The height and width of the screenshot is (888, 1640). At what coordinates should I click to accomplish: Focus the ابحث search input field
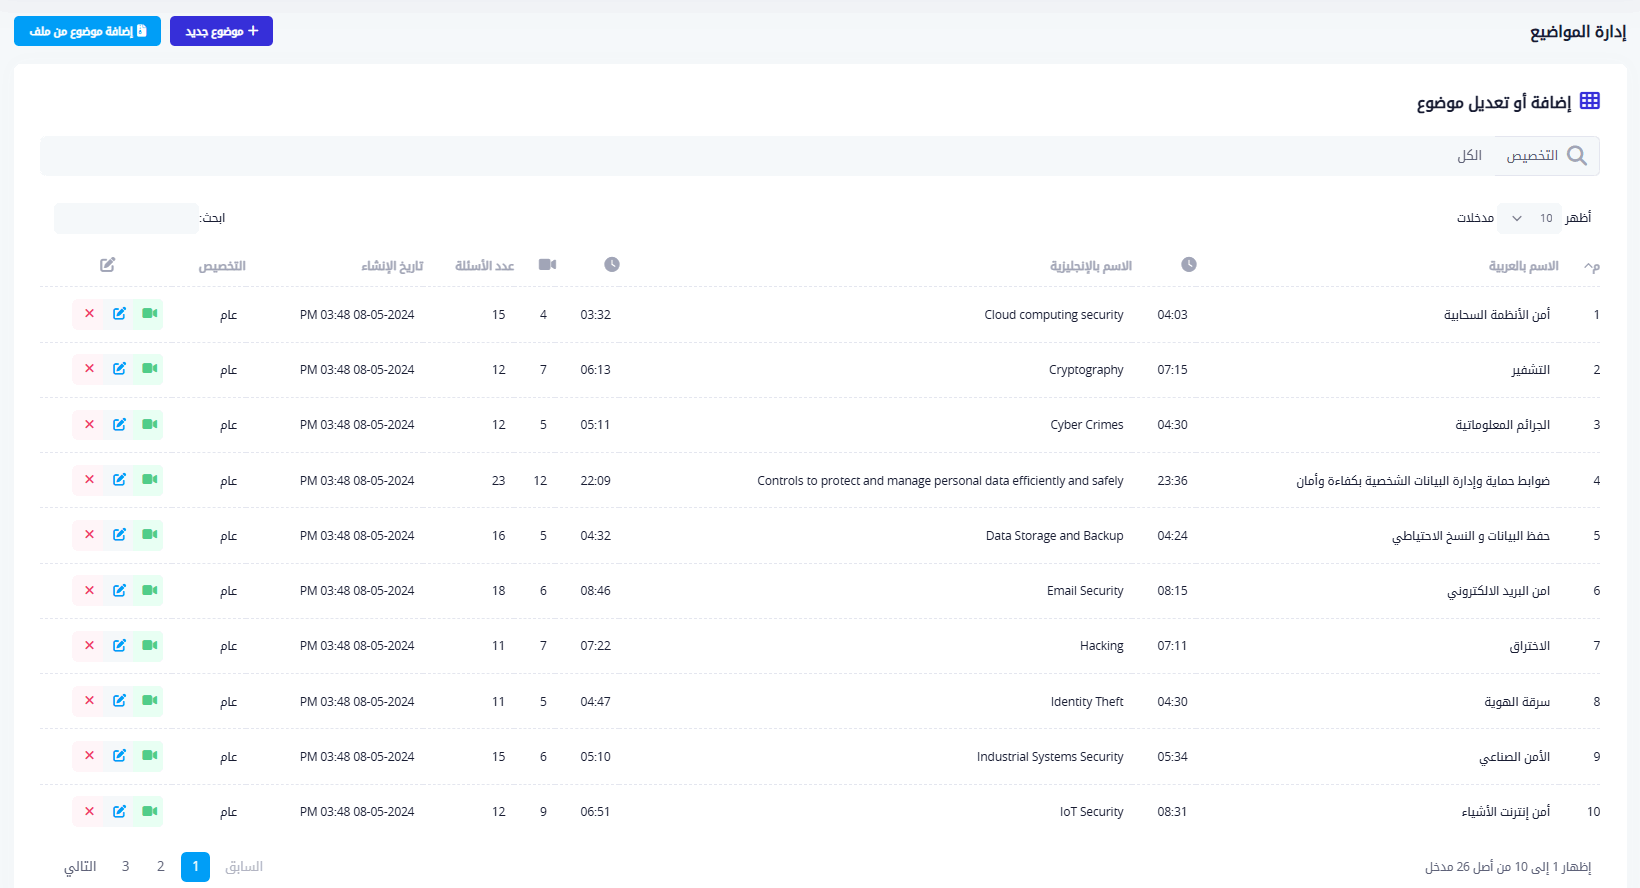(126, 218)
